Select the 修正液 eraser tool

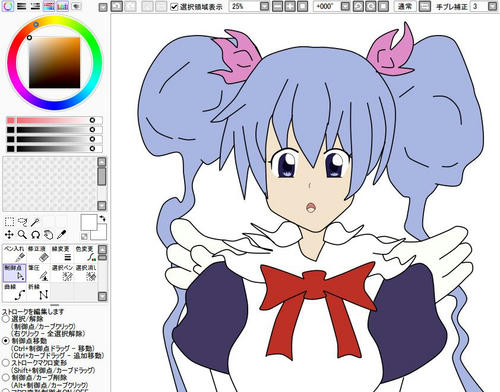point(38,254)
